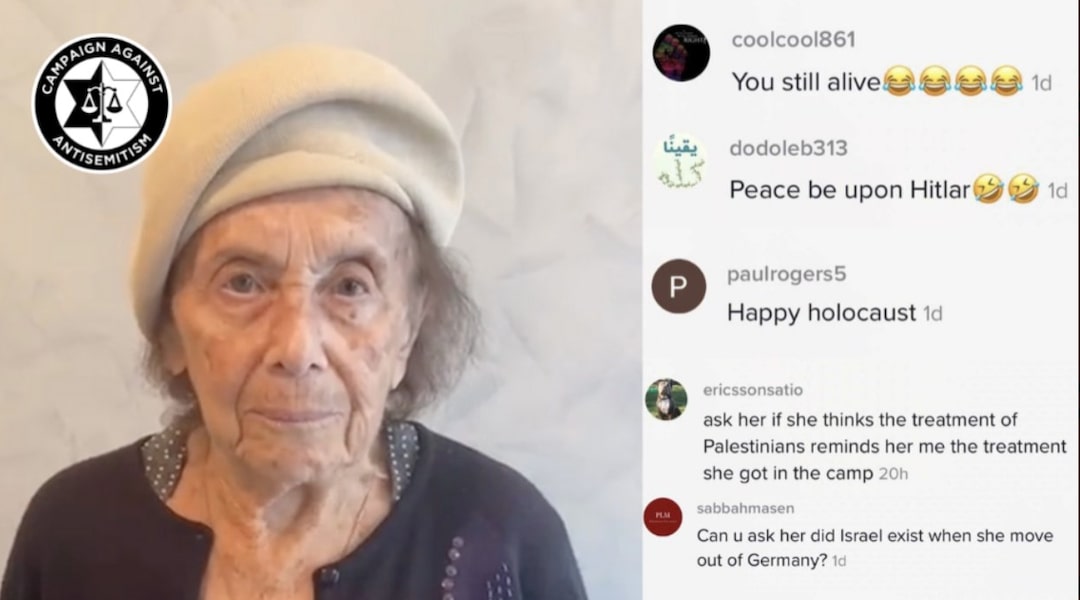
Task: Click the laughing emojis in coolcool861's comment
Action: (953, 81)
